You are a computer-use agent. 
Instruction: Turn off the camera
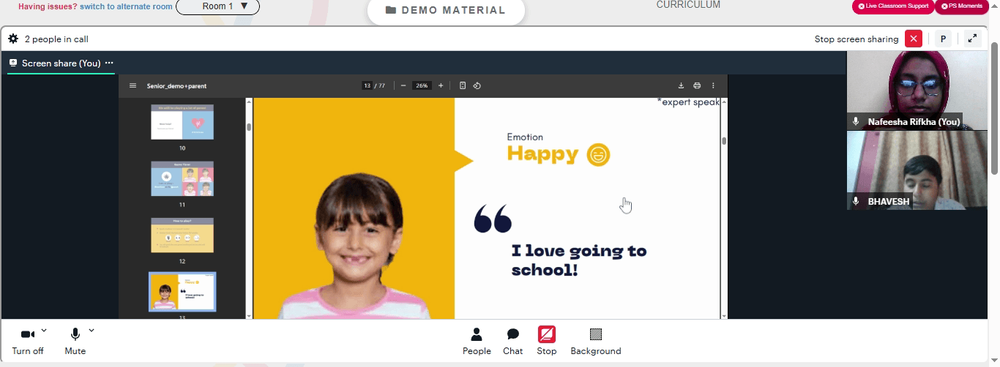[x=27, y=341]
